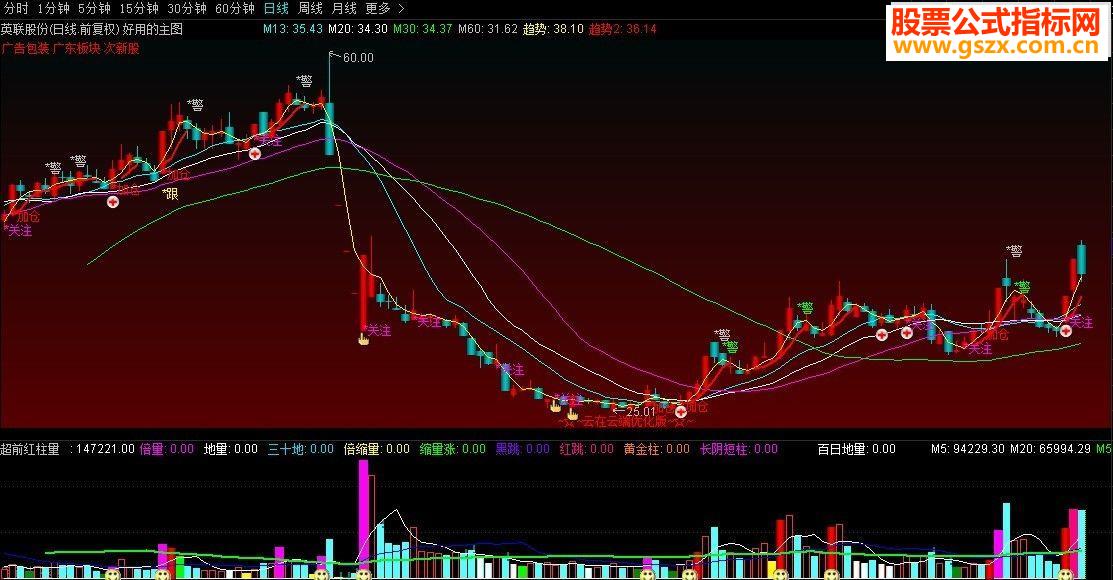Image resolution: width=1113 pixels, height=580 pixels.
Task: Click the 倍量: 0.00 volume label
Action: click(167, 449)
